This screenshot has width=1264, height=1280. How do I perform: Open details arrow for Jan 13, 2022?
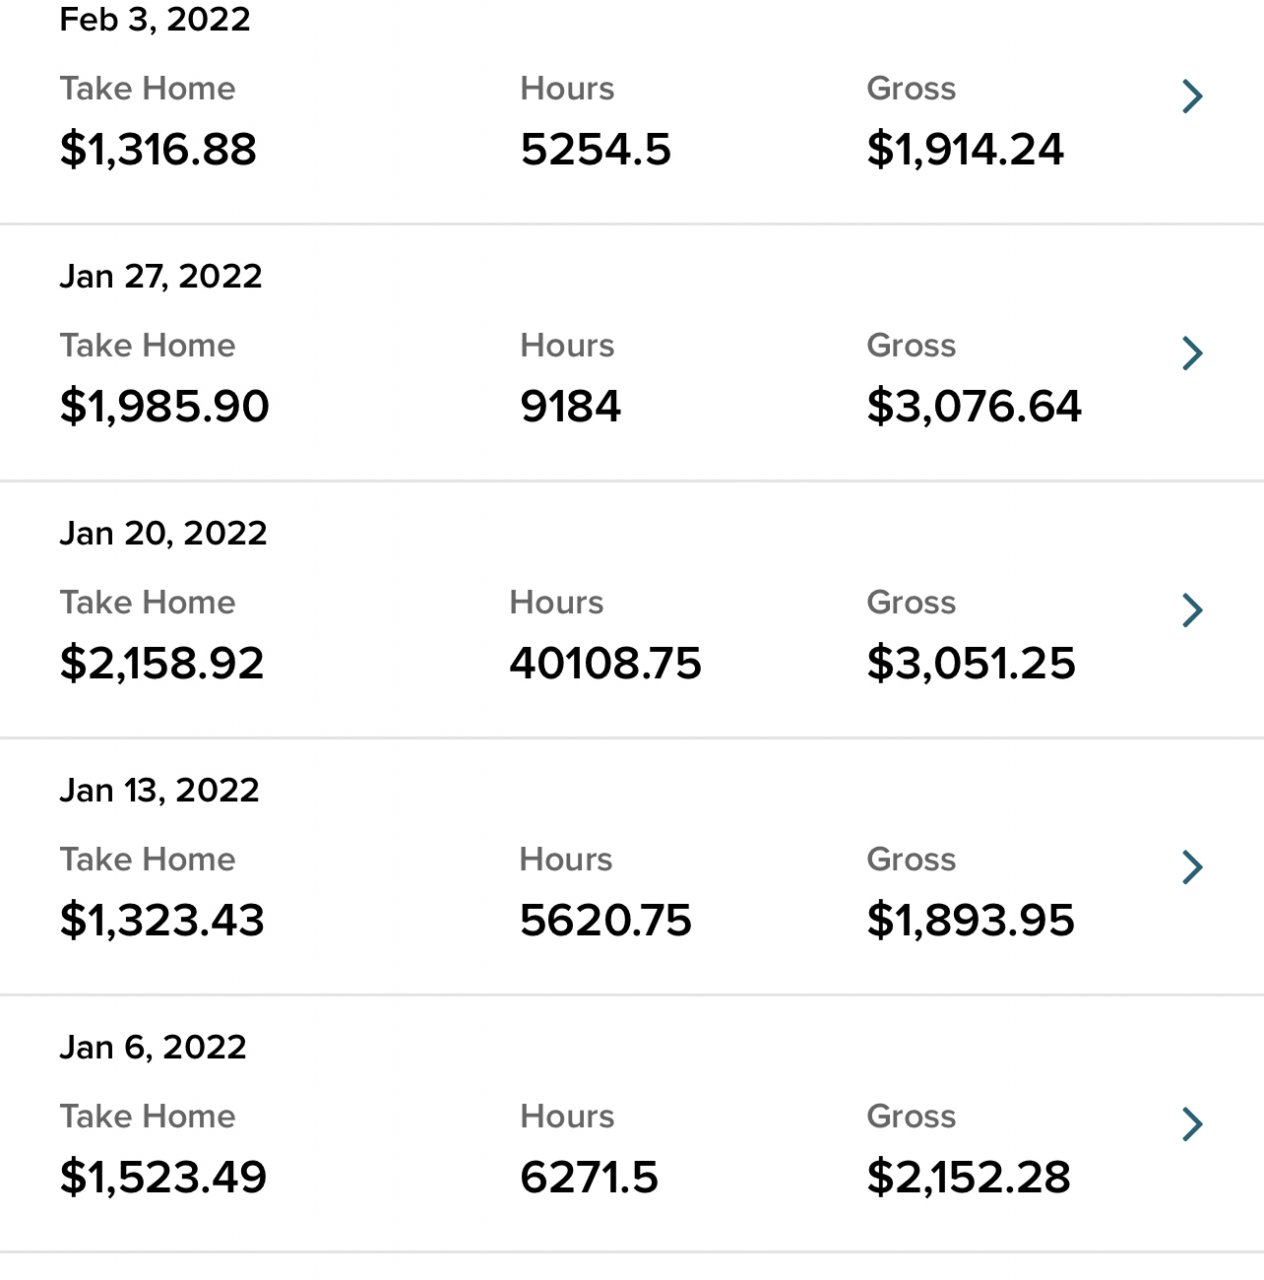click(x=1191, y=867)
